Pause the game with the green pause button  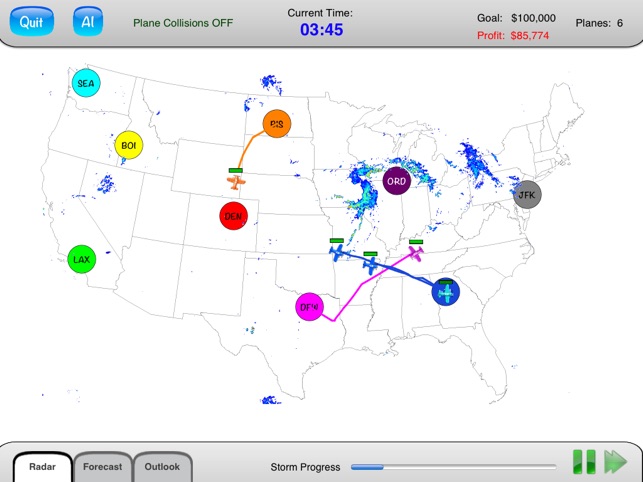tap(584, 462)
